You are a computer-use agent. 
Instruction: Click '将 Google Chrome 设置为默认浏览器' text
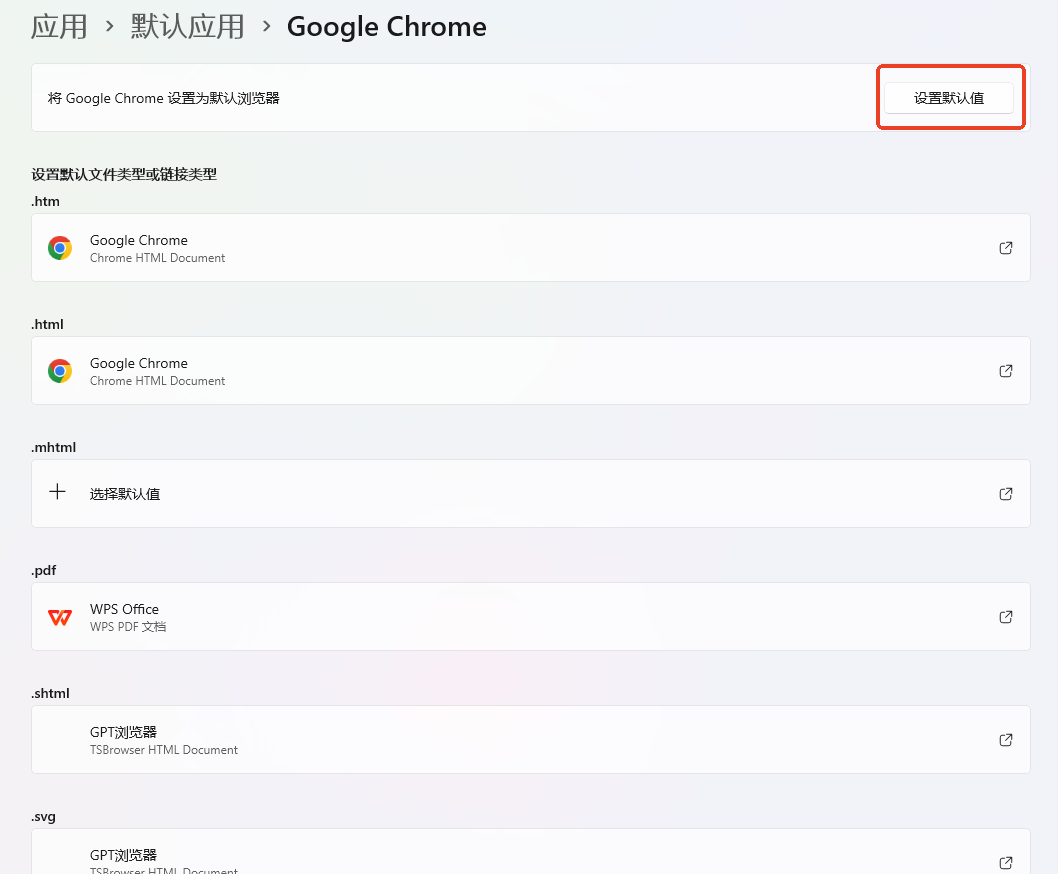point(163,98)
